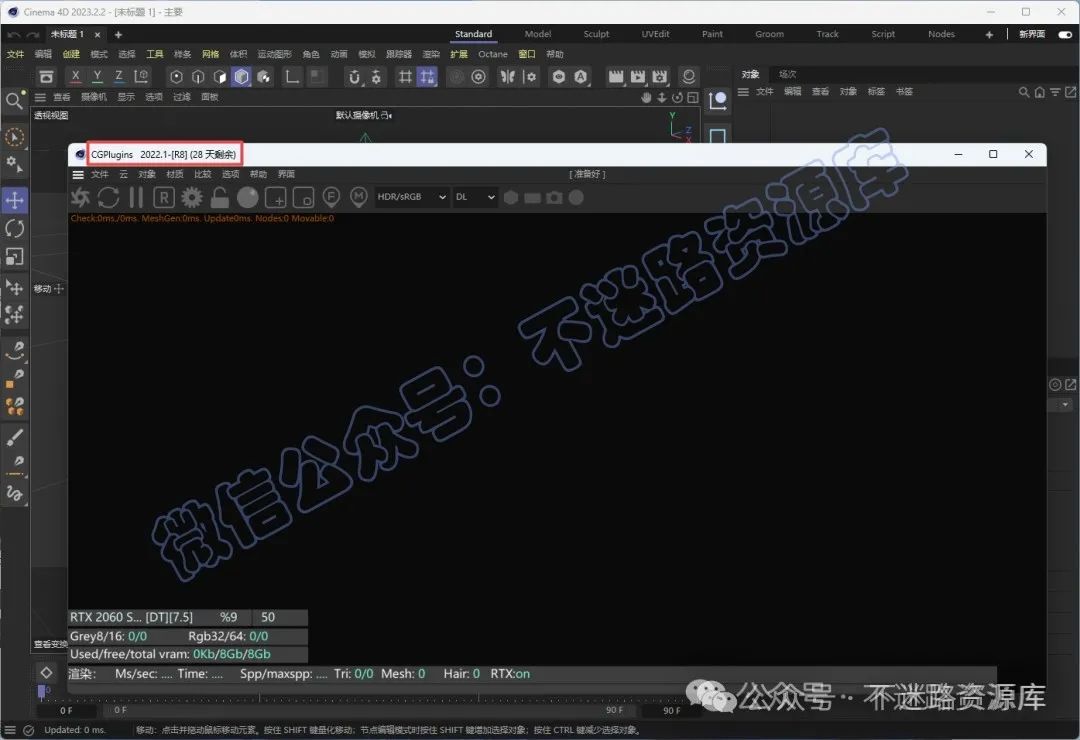Enable the Axis mode L-shaped icon

click(x=292, y=77)
